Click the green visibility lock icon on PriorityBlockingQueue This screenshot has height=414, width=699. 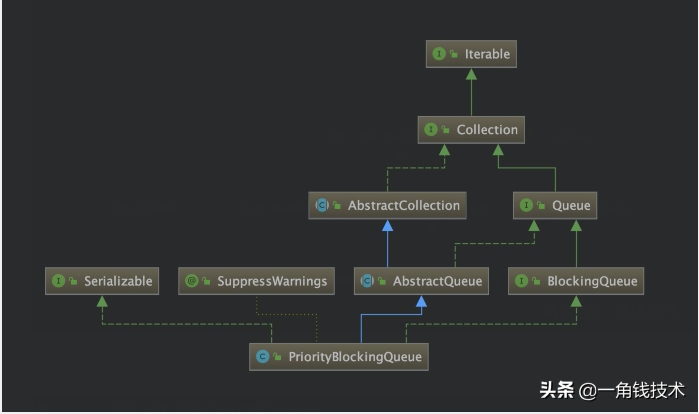pos(277,357)
